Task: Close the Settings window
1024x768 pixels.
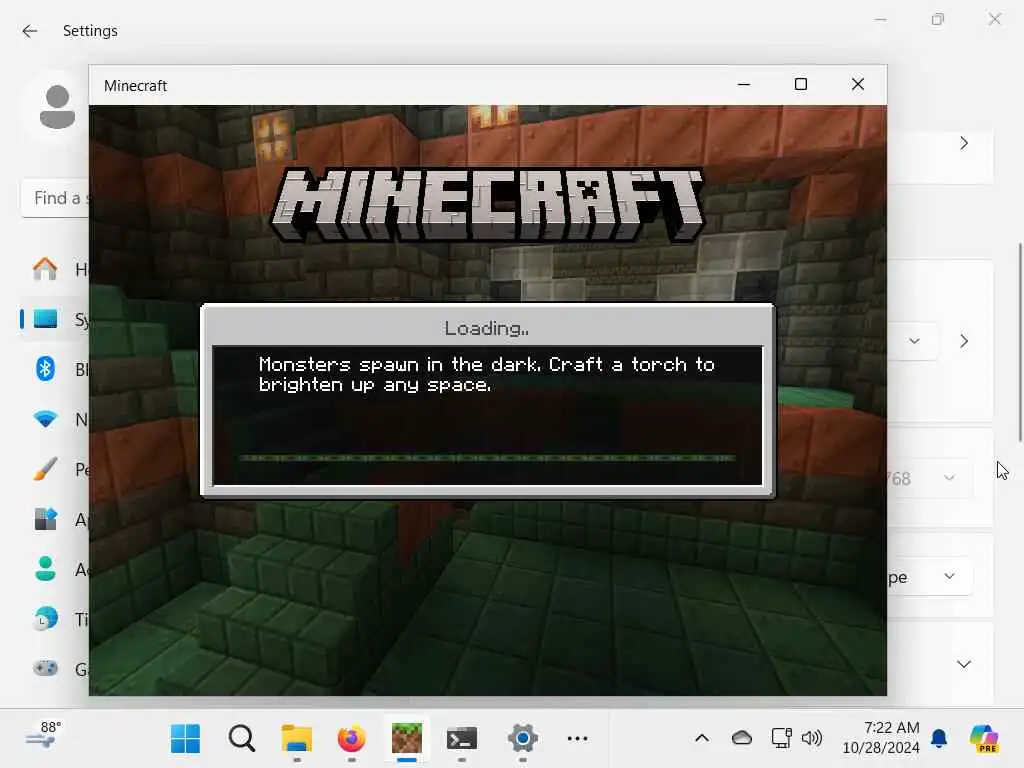Action: pos(995,20)
